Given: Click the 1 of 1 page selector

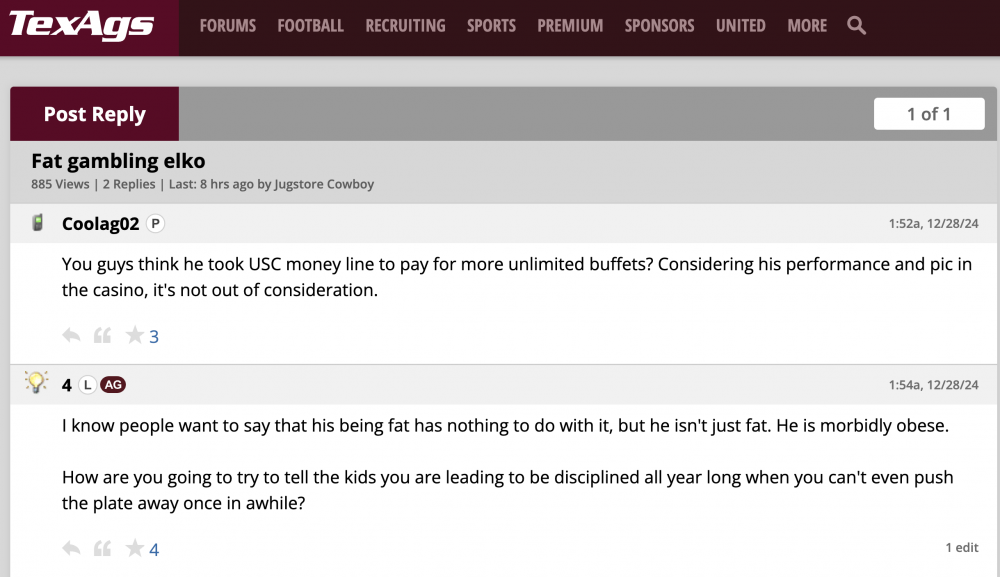Looking at the screenshot, I should pyautogui.click(x=929, y=114).
